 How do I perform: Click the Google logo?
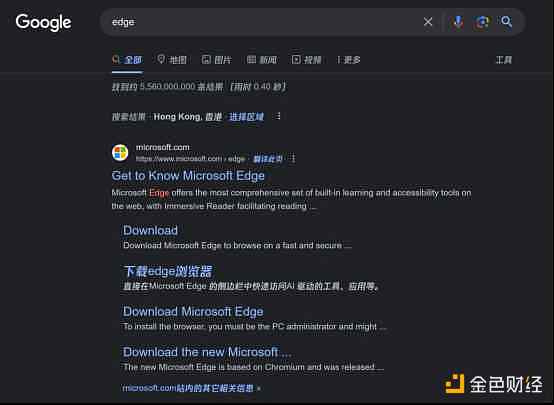43,23
